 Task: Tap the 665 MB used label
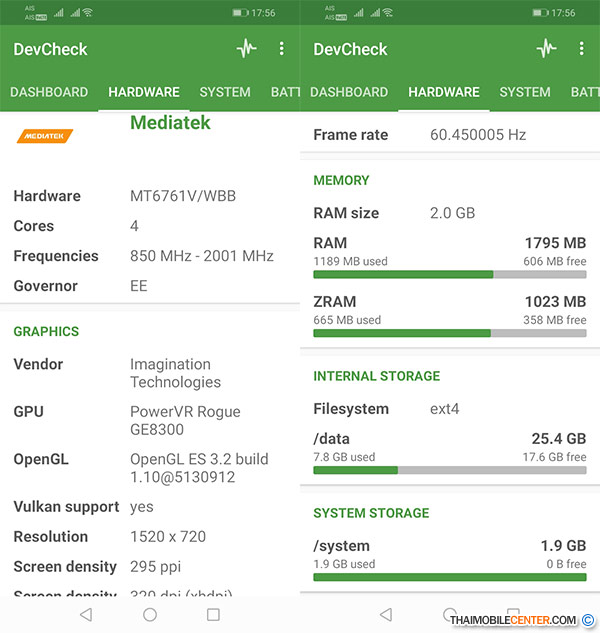coord(347,320)
